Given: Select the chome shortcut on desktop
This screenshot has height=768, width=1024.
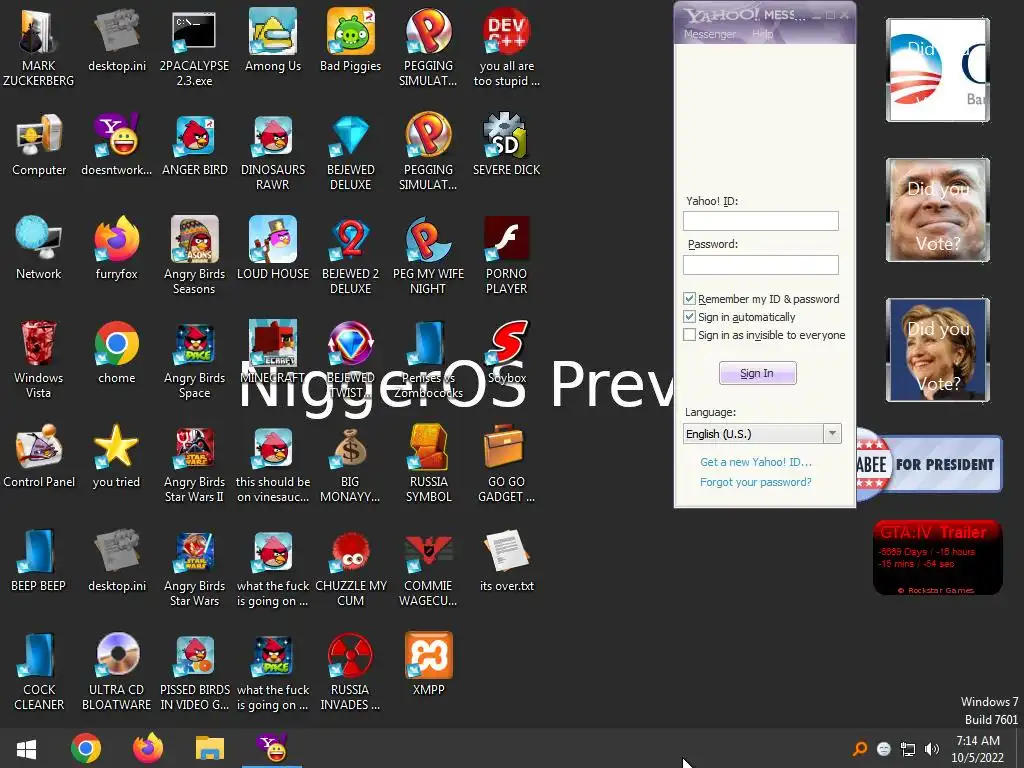Looking at the screenshot, I should pos(116,353).
